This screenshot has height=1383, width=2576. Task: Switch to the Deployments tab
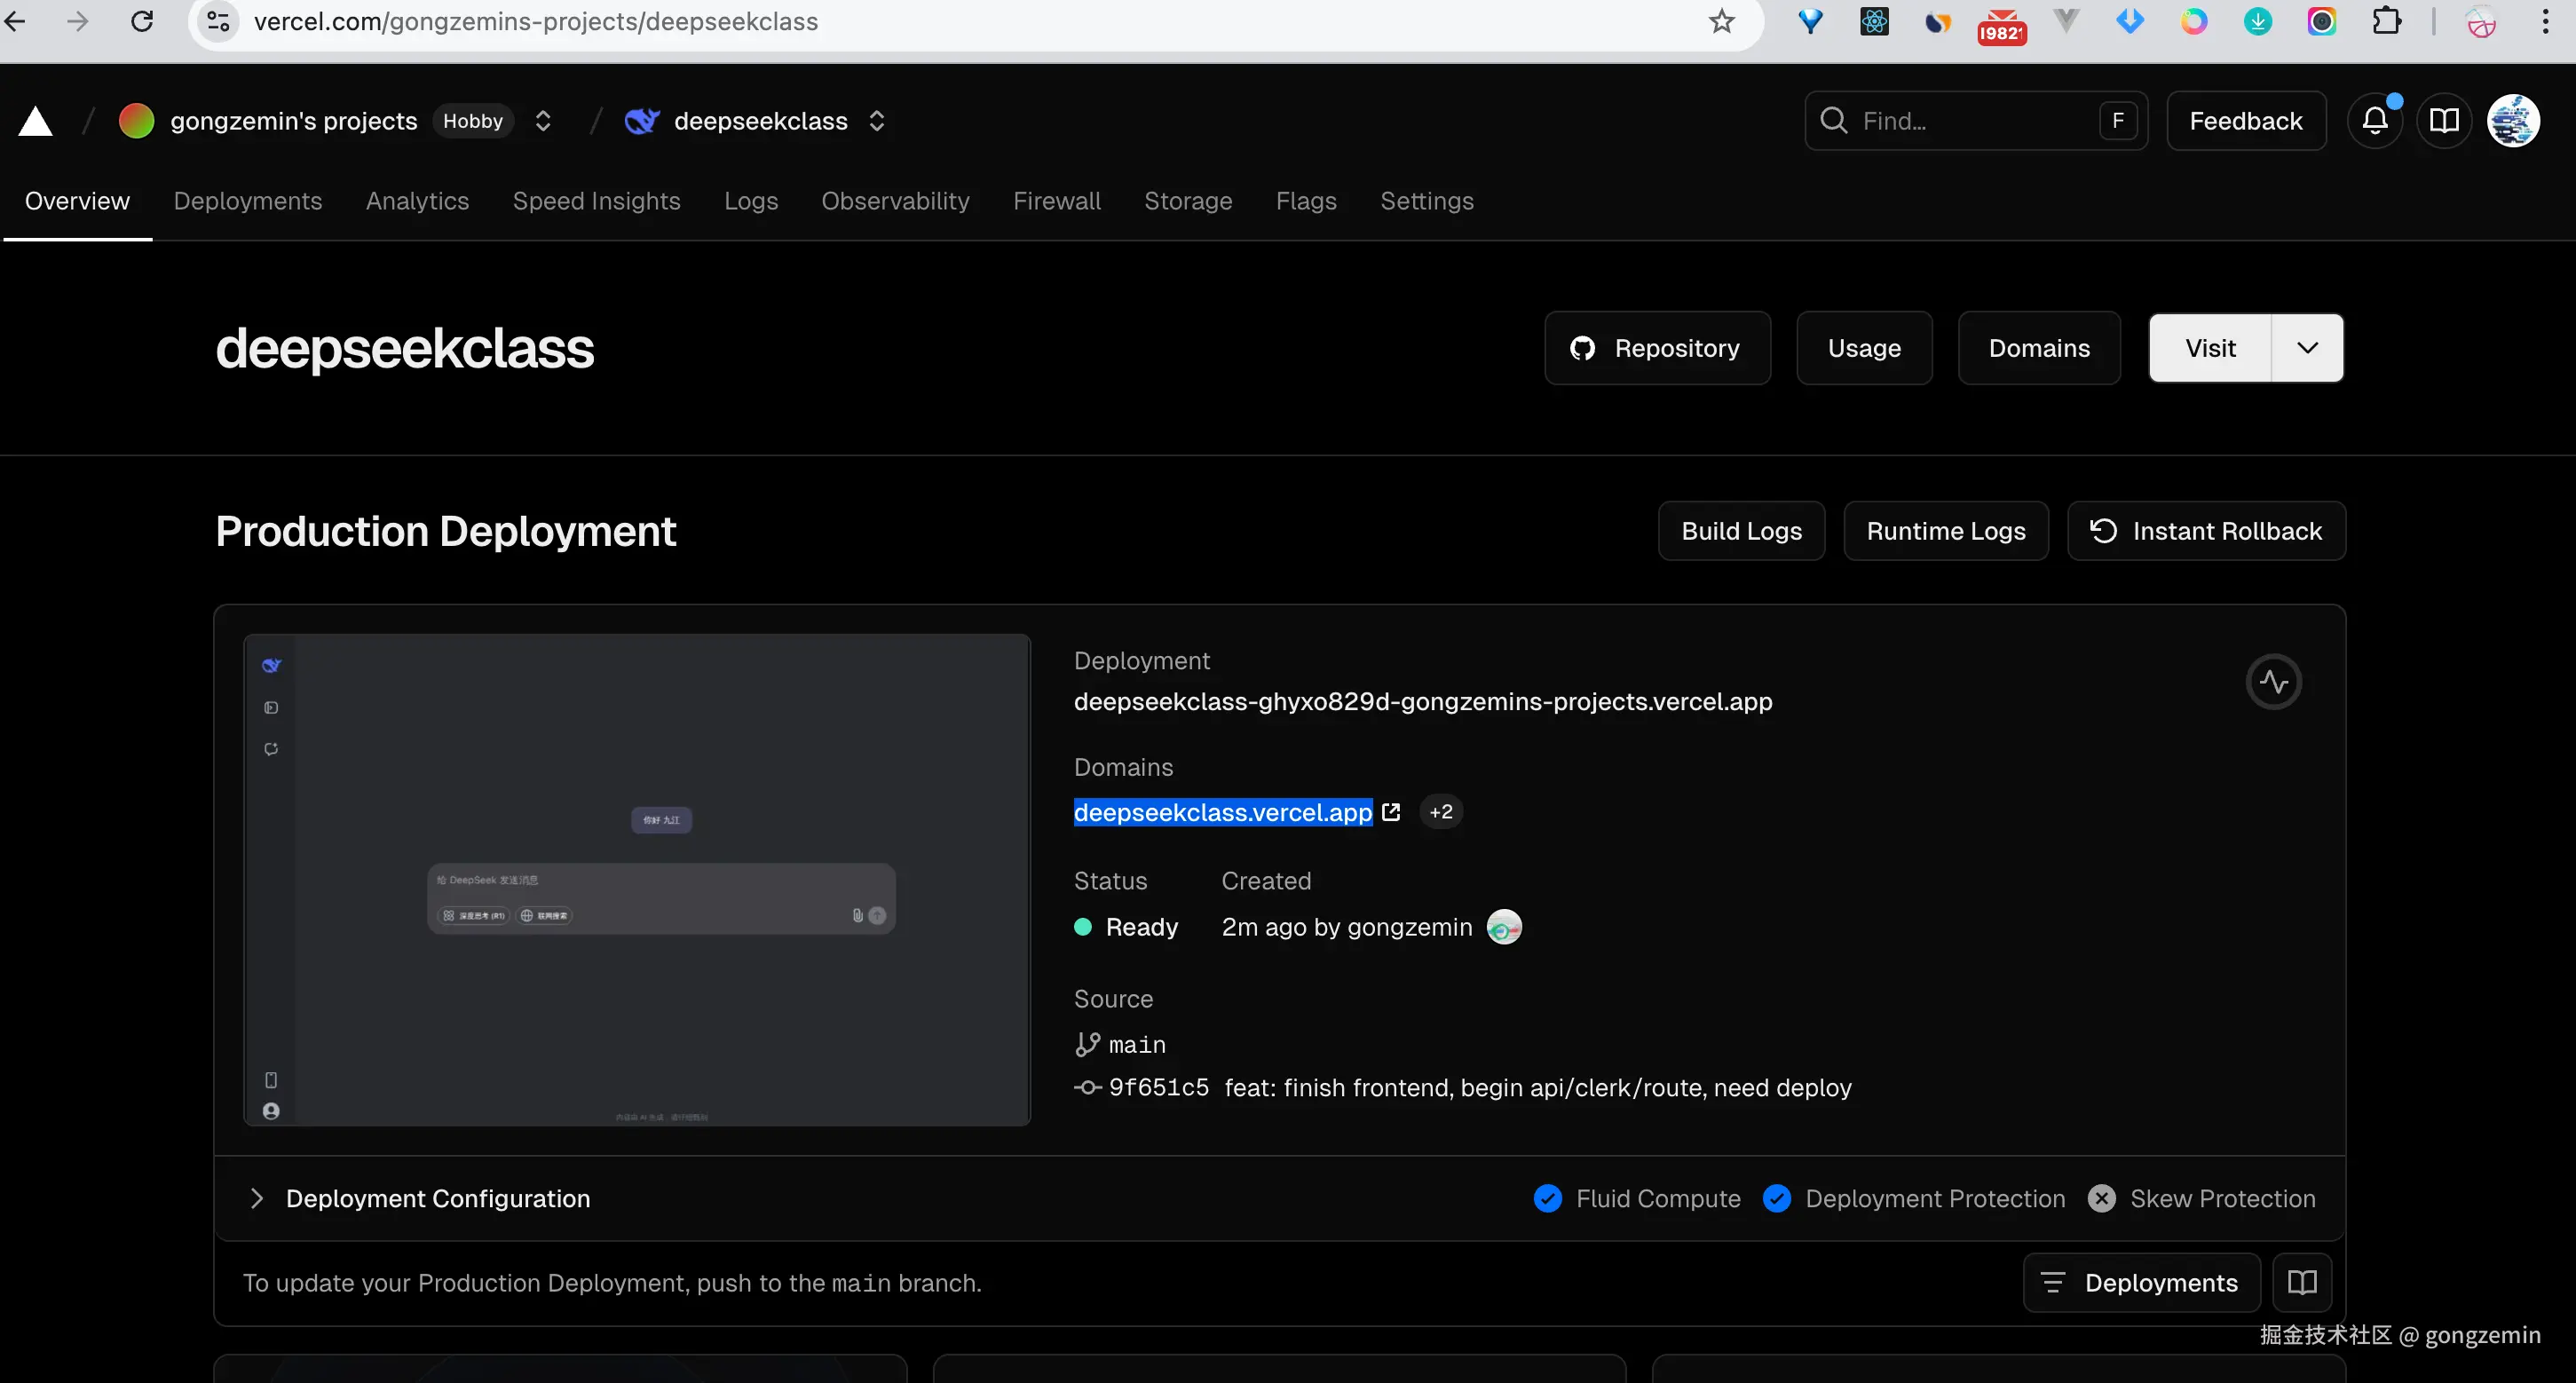[x=248, y=201]
